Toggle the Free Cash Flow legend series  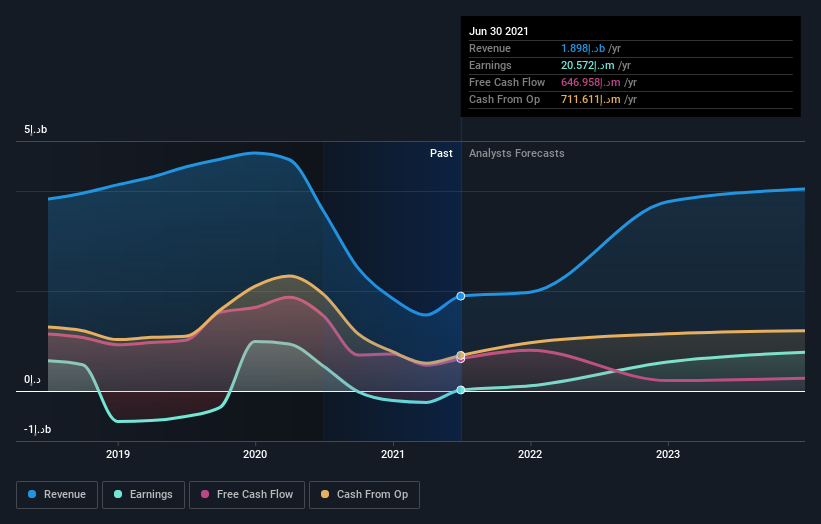coord(247,495)
